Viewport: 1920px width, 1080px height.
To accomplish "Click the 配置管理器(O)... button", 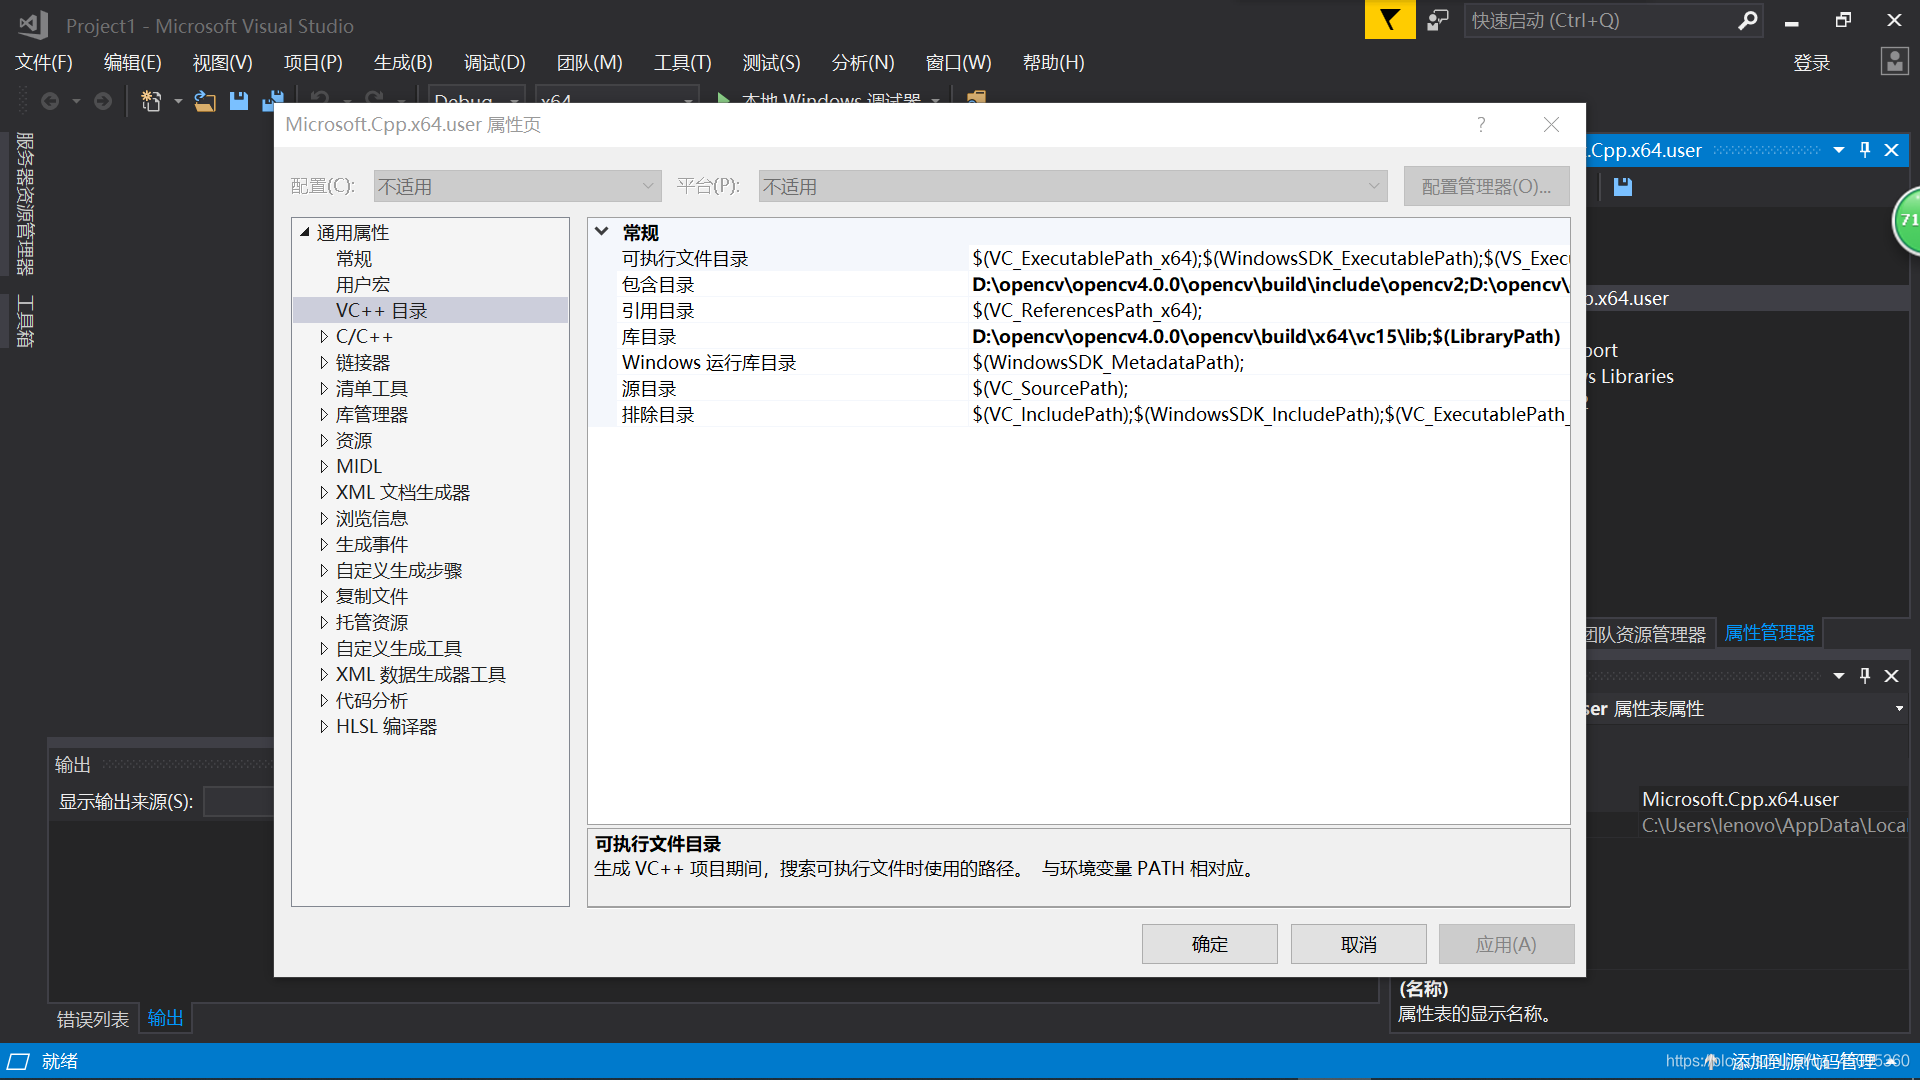I will point(1486,186).
